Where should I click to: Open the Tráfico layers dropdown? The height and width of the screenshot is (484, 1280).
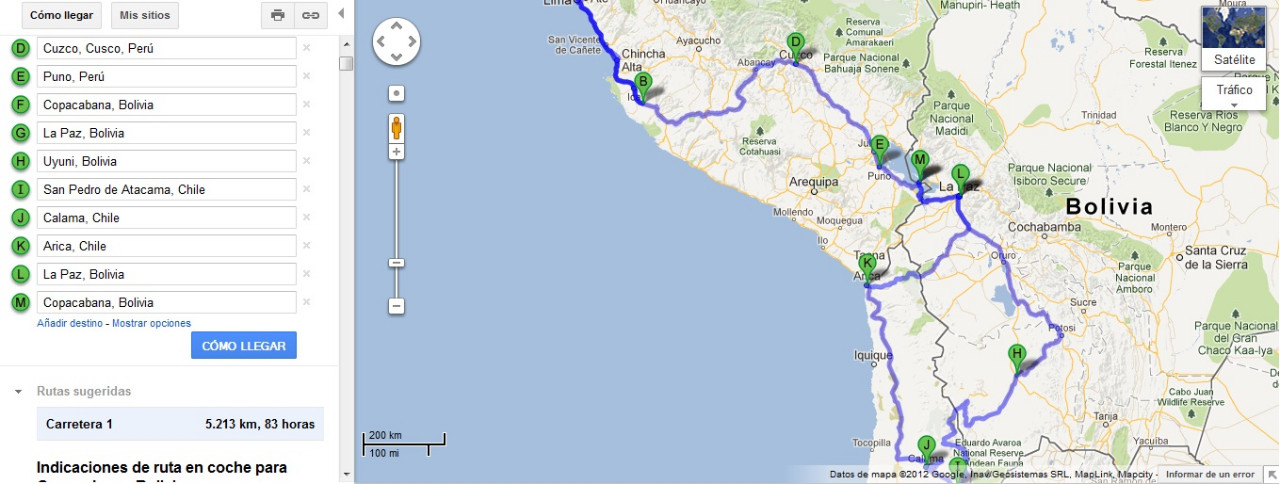1234,95
